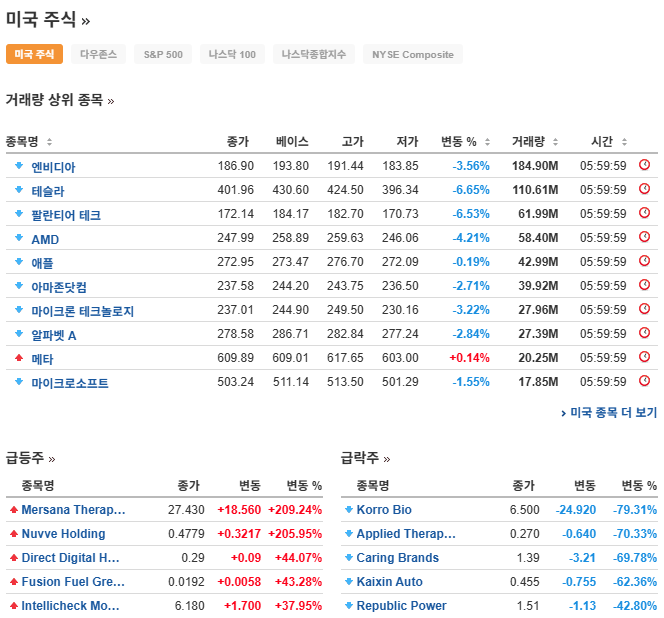Open the Intellicheck Mo... link
This screenshot has height=618, width=664.
pos(70,606)
